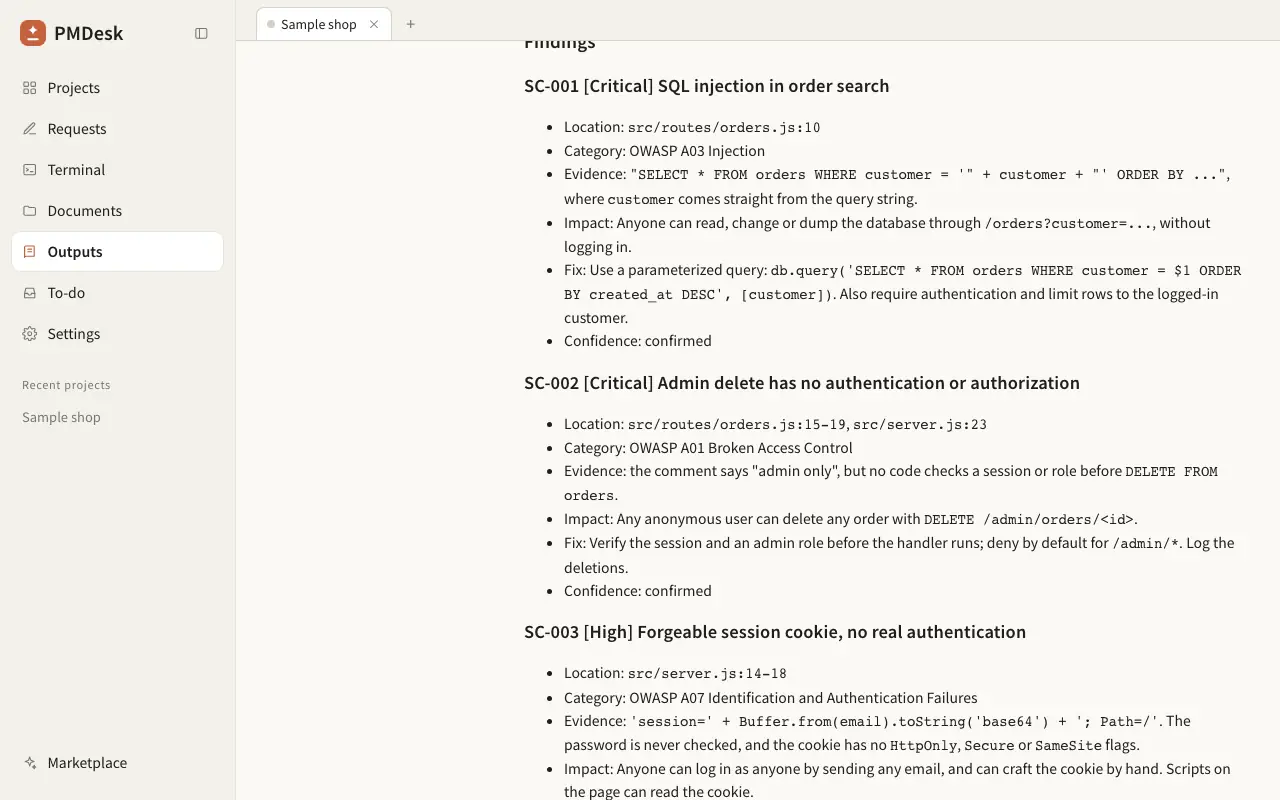Click the DELETE /admin/orders/<id> code
1280x800 pixels.
tap(1029, 520)
